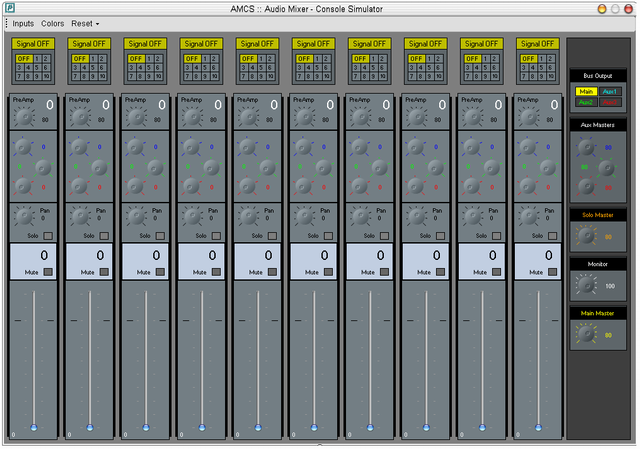This screenshot has width=640, height=449.
Task: Mute the tenth channel
Action: (553, 272)
